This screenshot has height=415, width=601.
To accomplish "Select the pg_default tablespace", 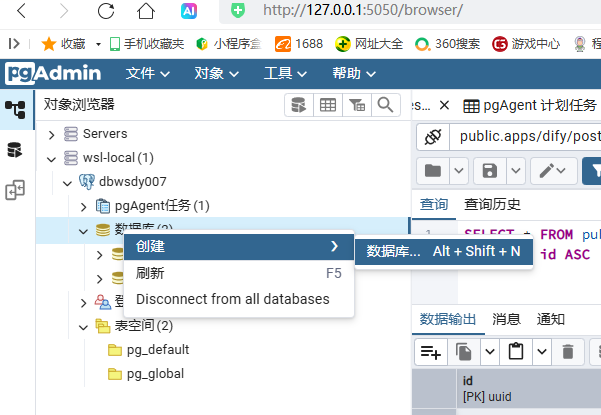I will [x=158, y=350].
